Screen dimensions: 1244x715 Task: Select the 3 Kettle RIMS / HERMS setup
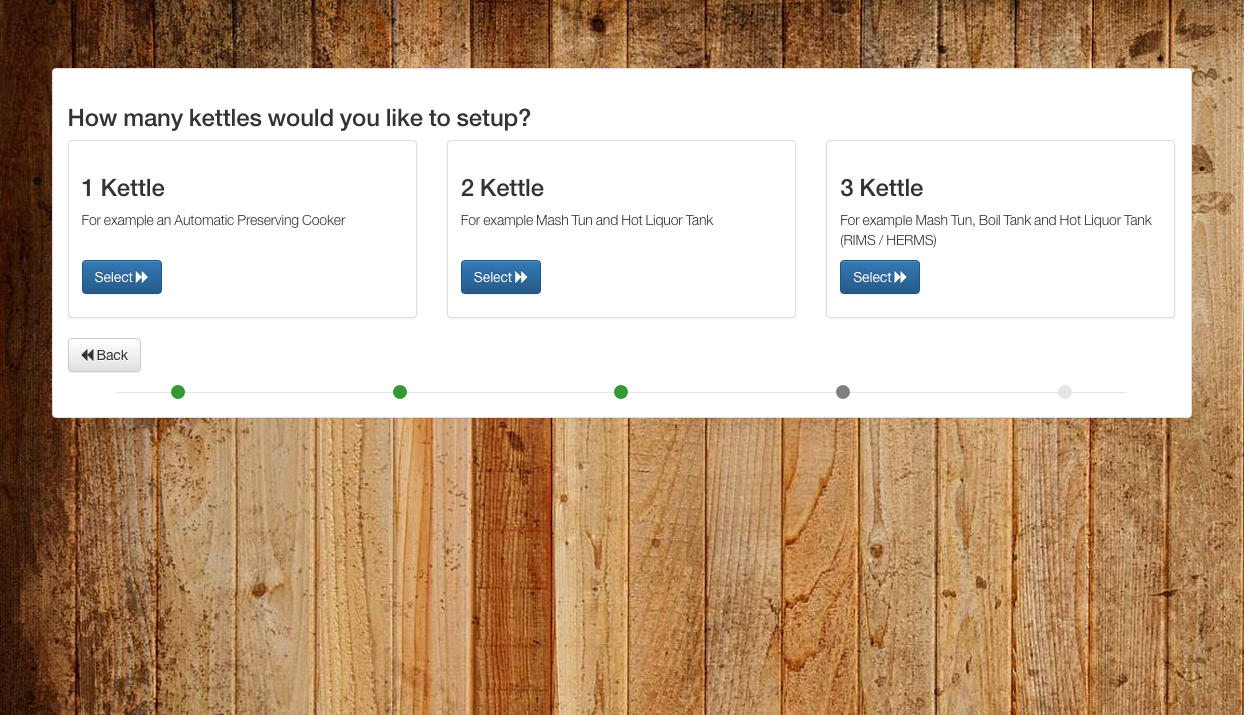click(x=879, y=278)
